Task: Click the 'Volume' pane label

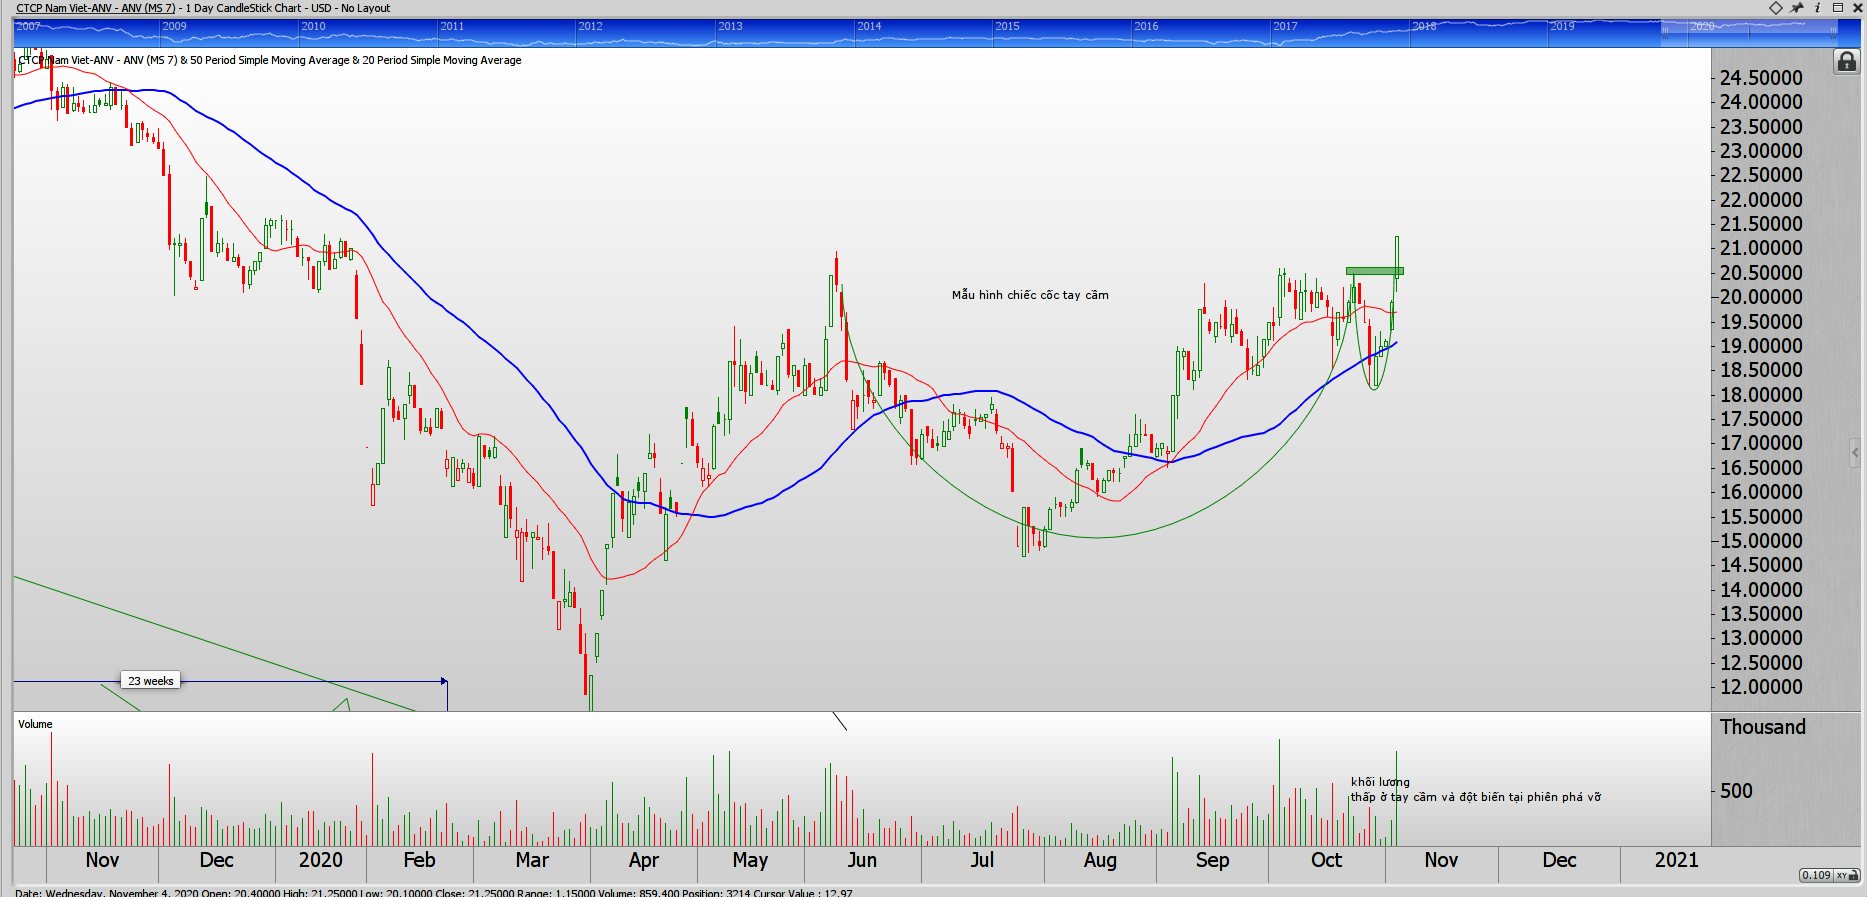Action: tap(35, 724)
